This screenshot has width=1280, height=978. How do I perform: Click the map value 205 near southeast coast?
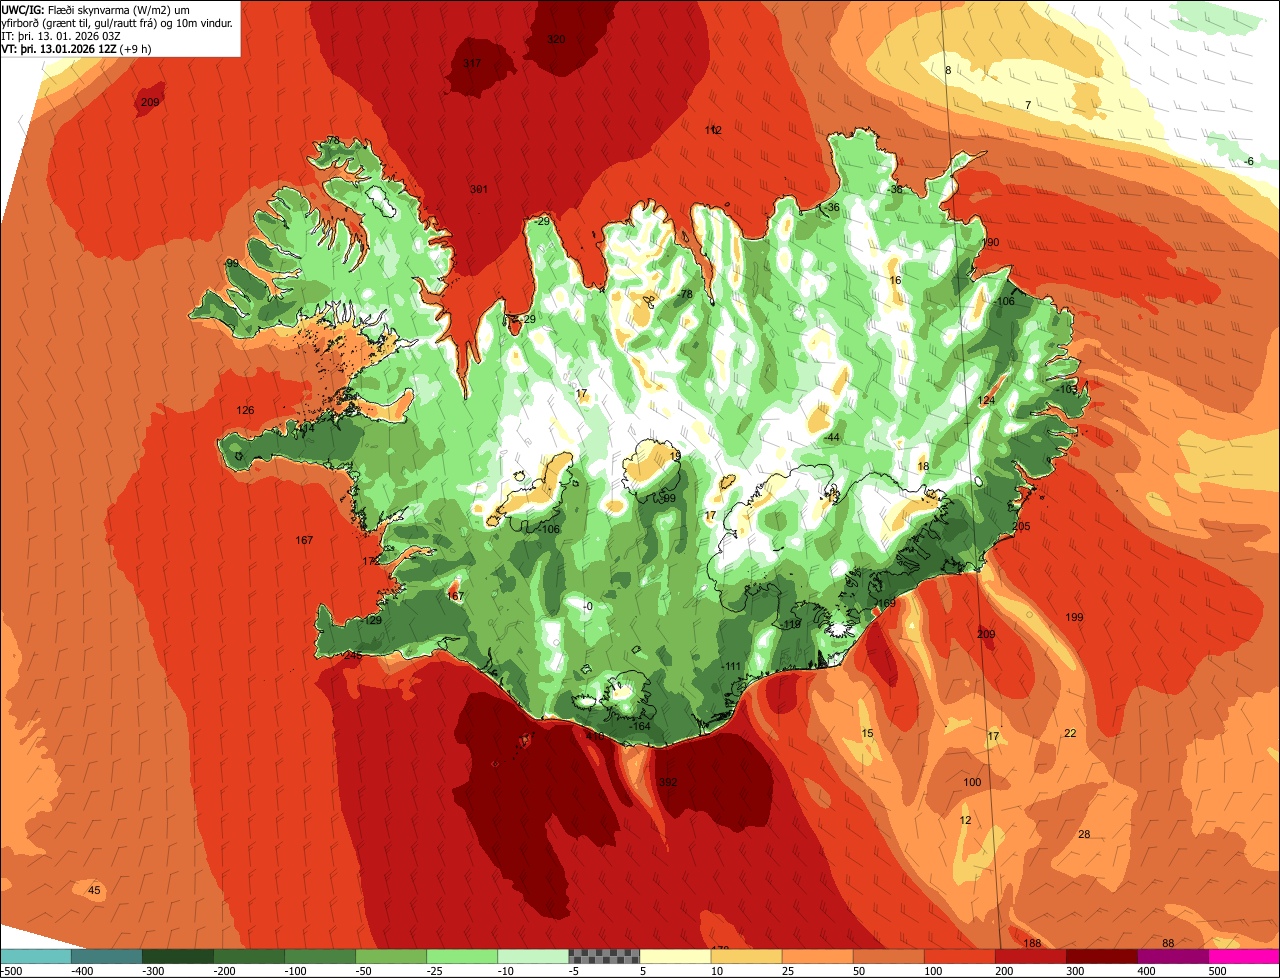pyautogui.click(x=1021, y=526)
